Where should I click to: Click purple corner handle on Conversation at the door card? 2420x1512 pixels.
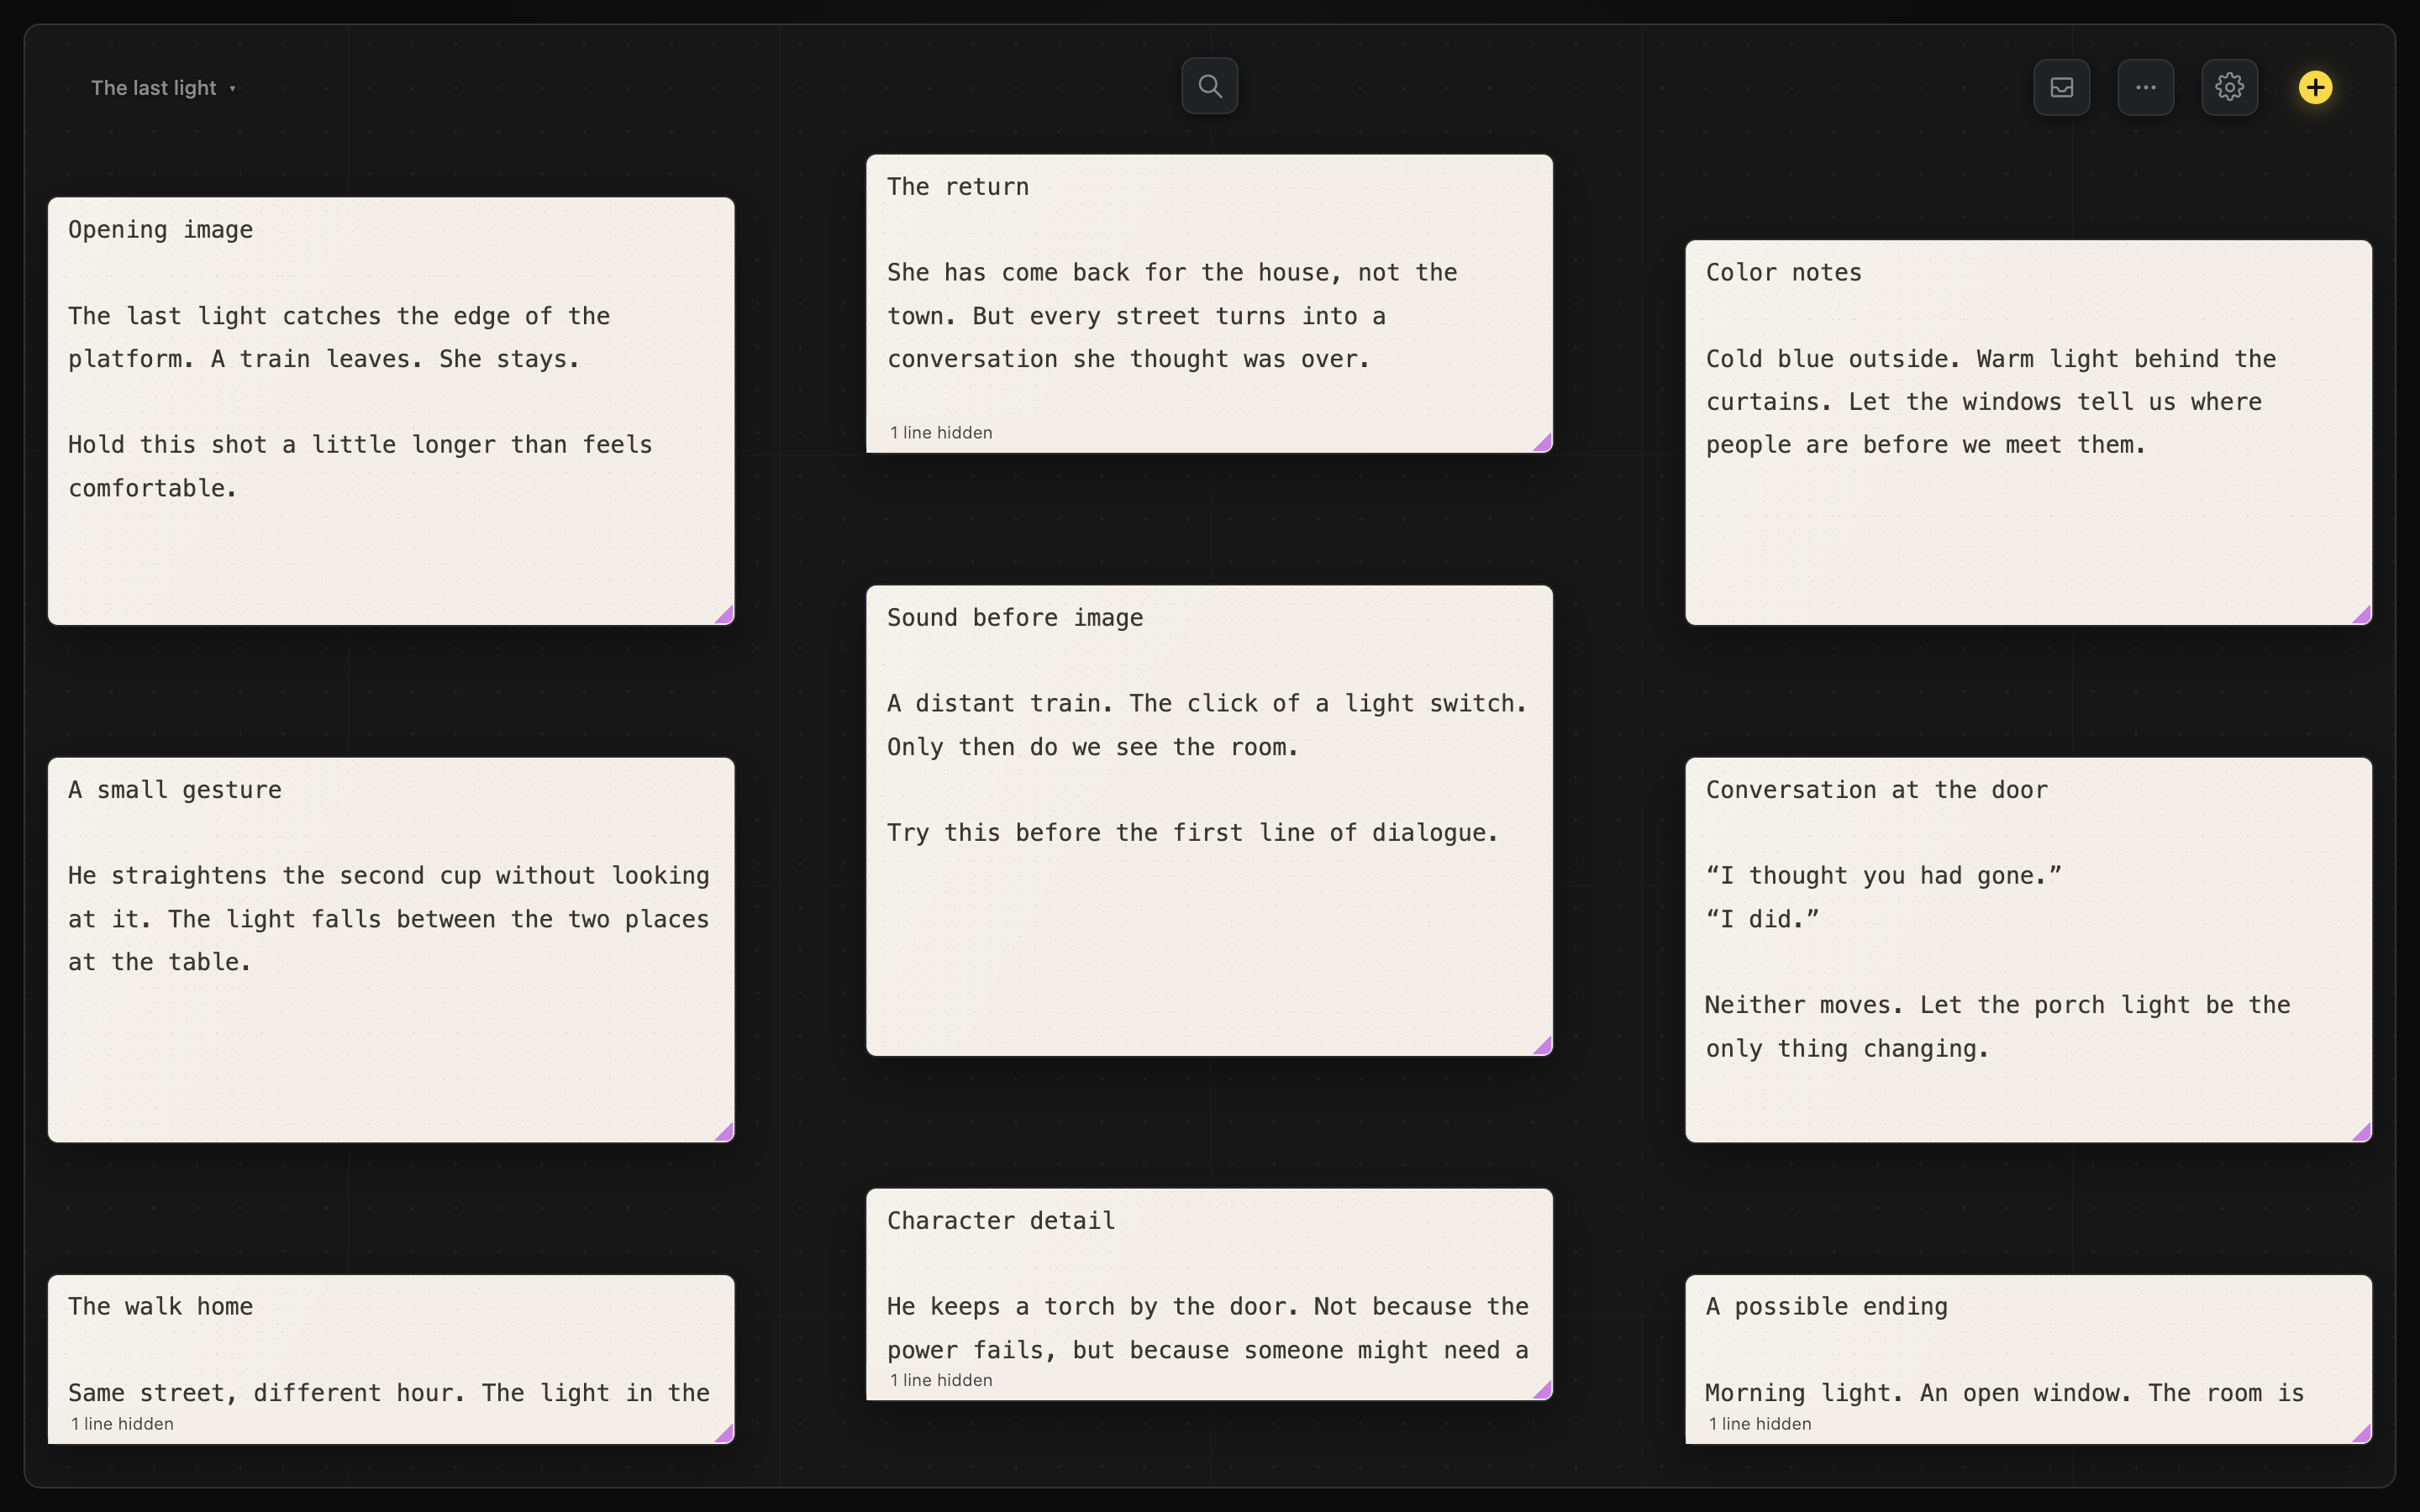pyautogui.click(x=2362, y=1132)
